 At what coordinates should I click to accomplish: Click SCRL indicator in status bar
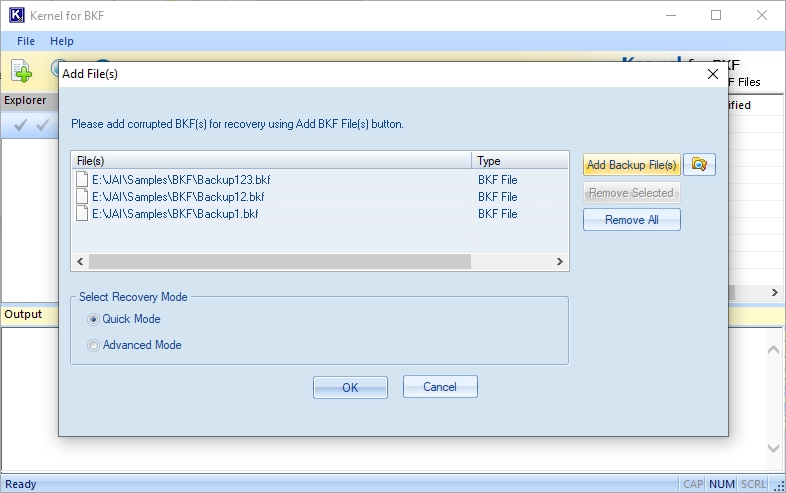click(x=753, y=484)
